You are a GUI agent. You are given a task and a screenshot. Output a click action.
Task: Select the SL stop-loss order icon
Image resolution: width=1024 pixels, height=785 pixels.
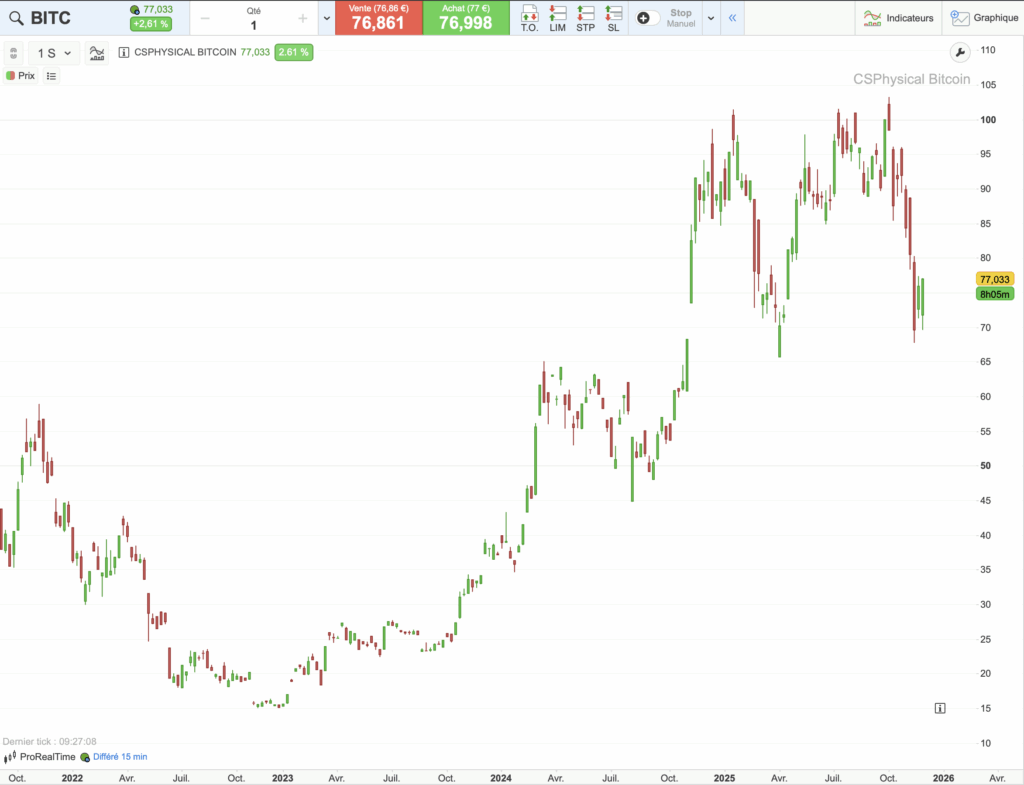(x=614, y=17)
